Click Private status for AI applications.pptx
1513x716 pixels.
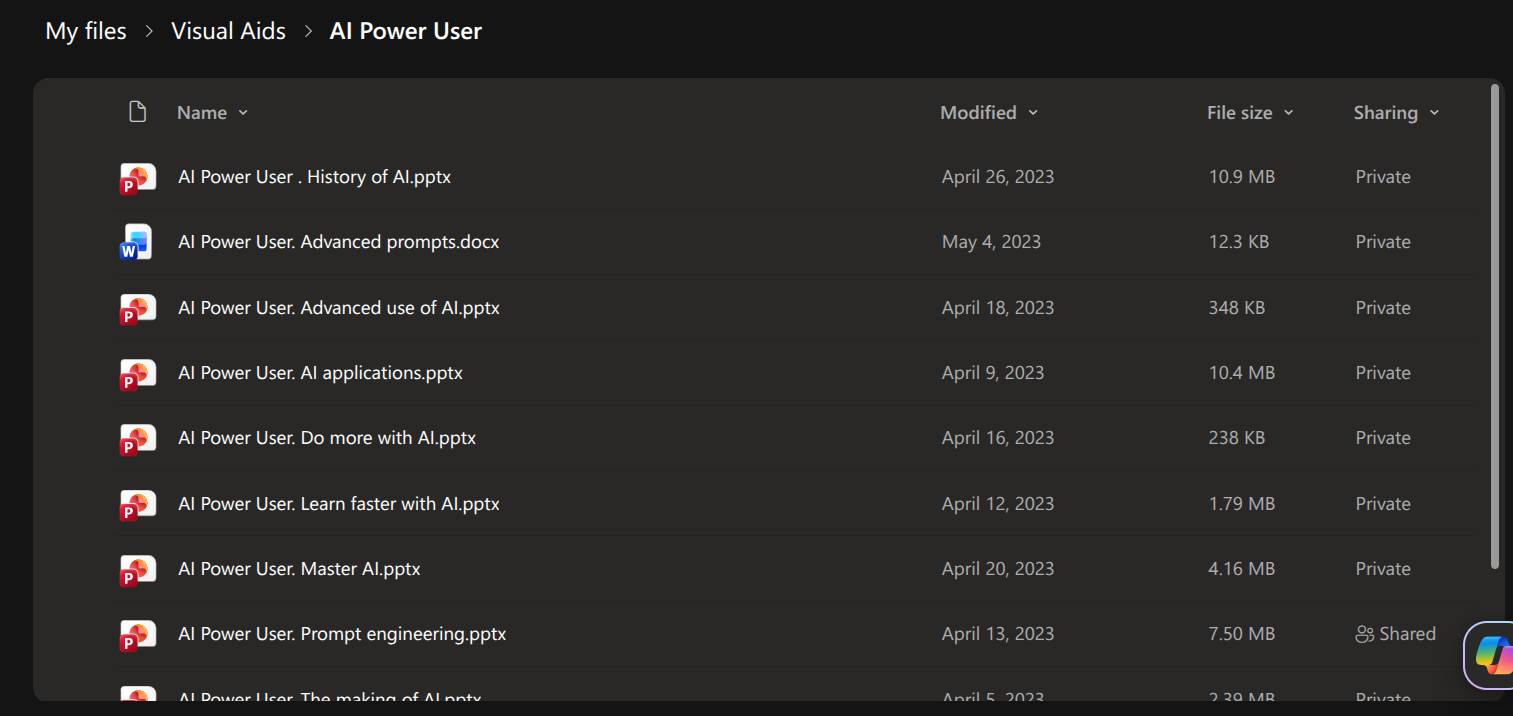(x=1383, y=373)
